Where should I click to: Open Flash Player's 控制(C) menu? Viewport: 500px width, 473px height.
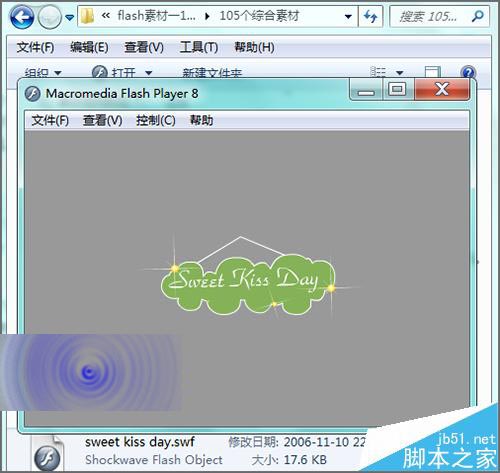coord(156,120)
